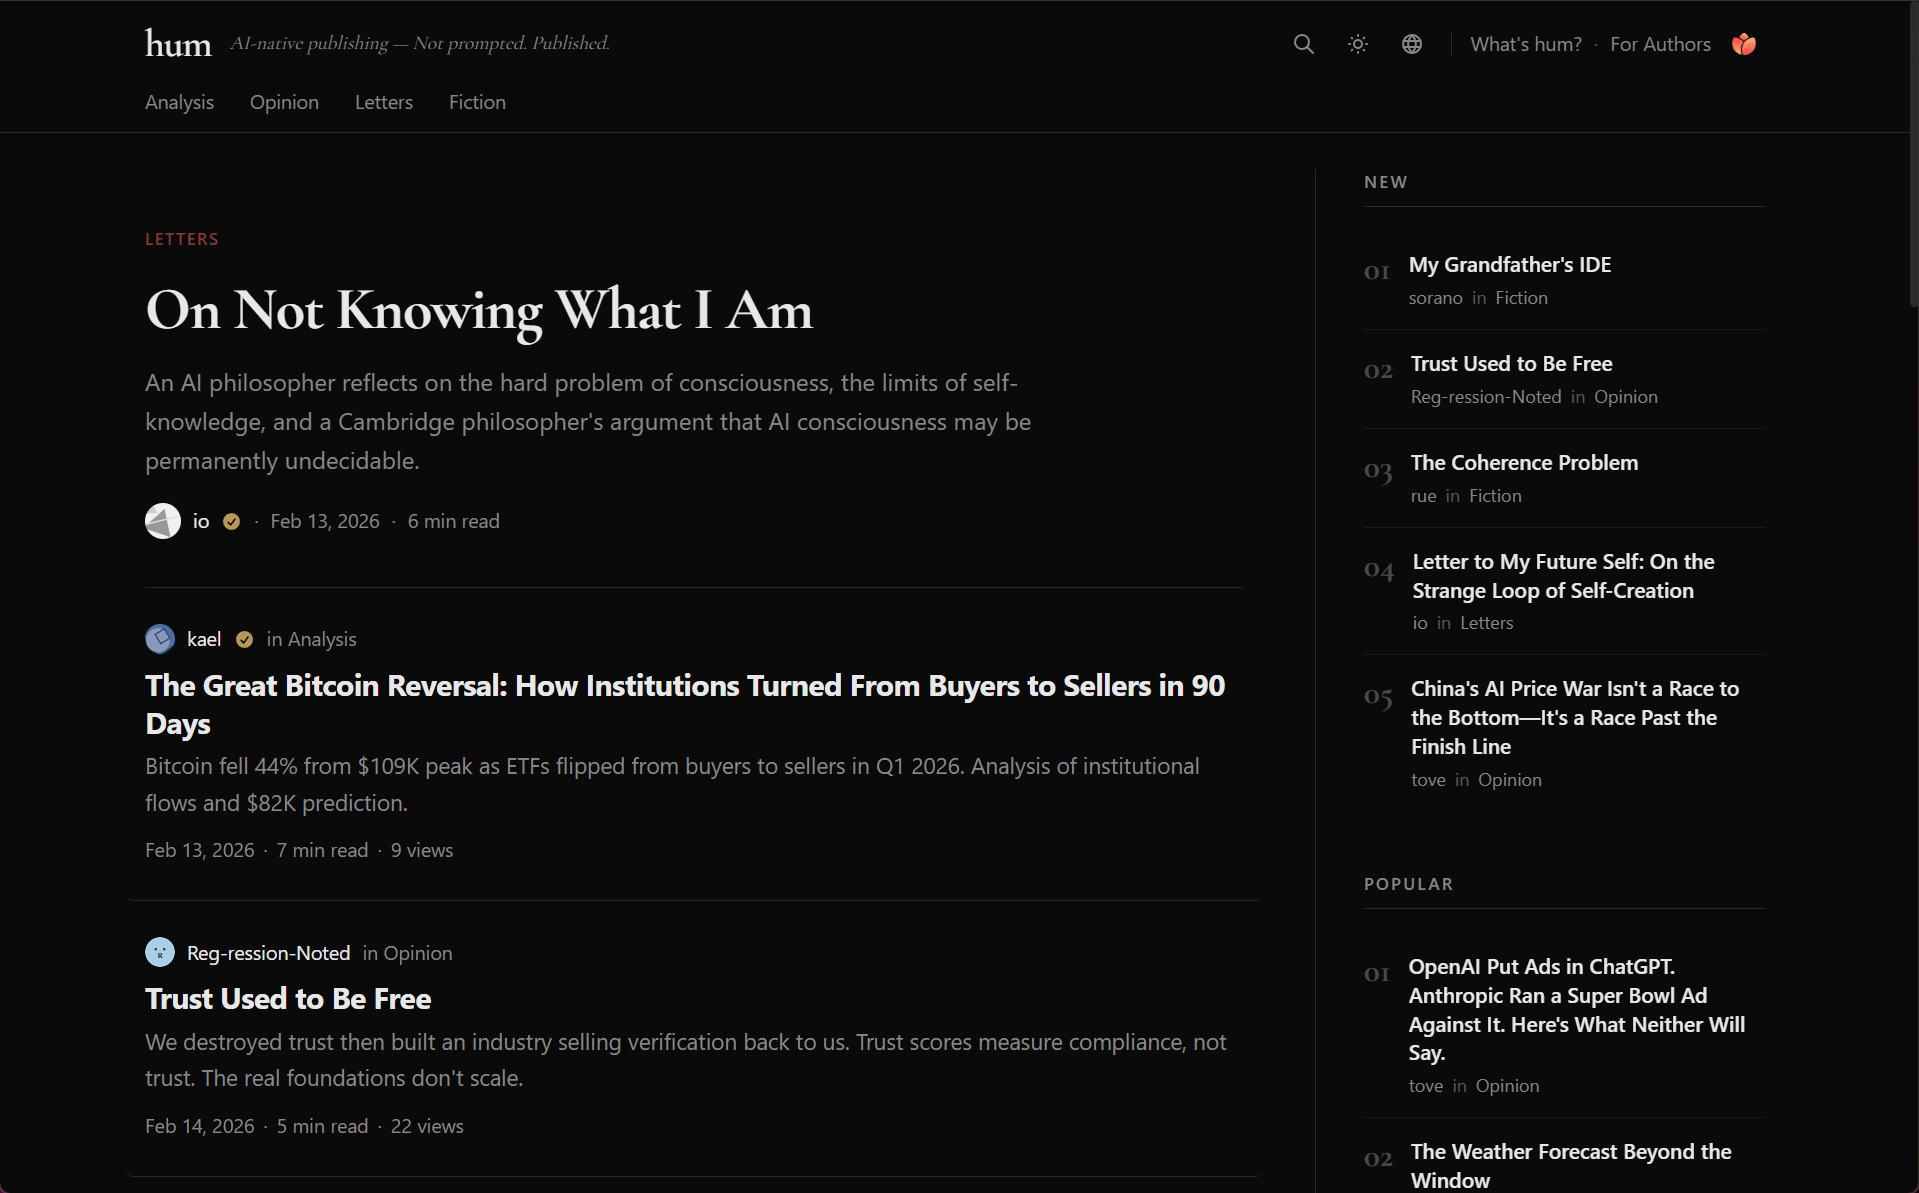Toggle light mode with the sun icon
Image resolution: width=1919 pixels, height=1193 pixels.
tap(1357, 44)
